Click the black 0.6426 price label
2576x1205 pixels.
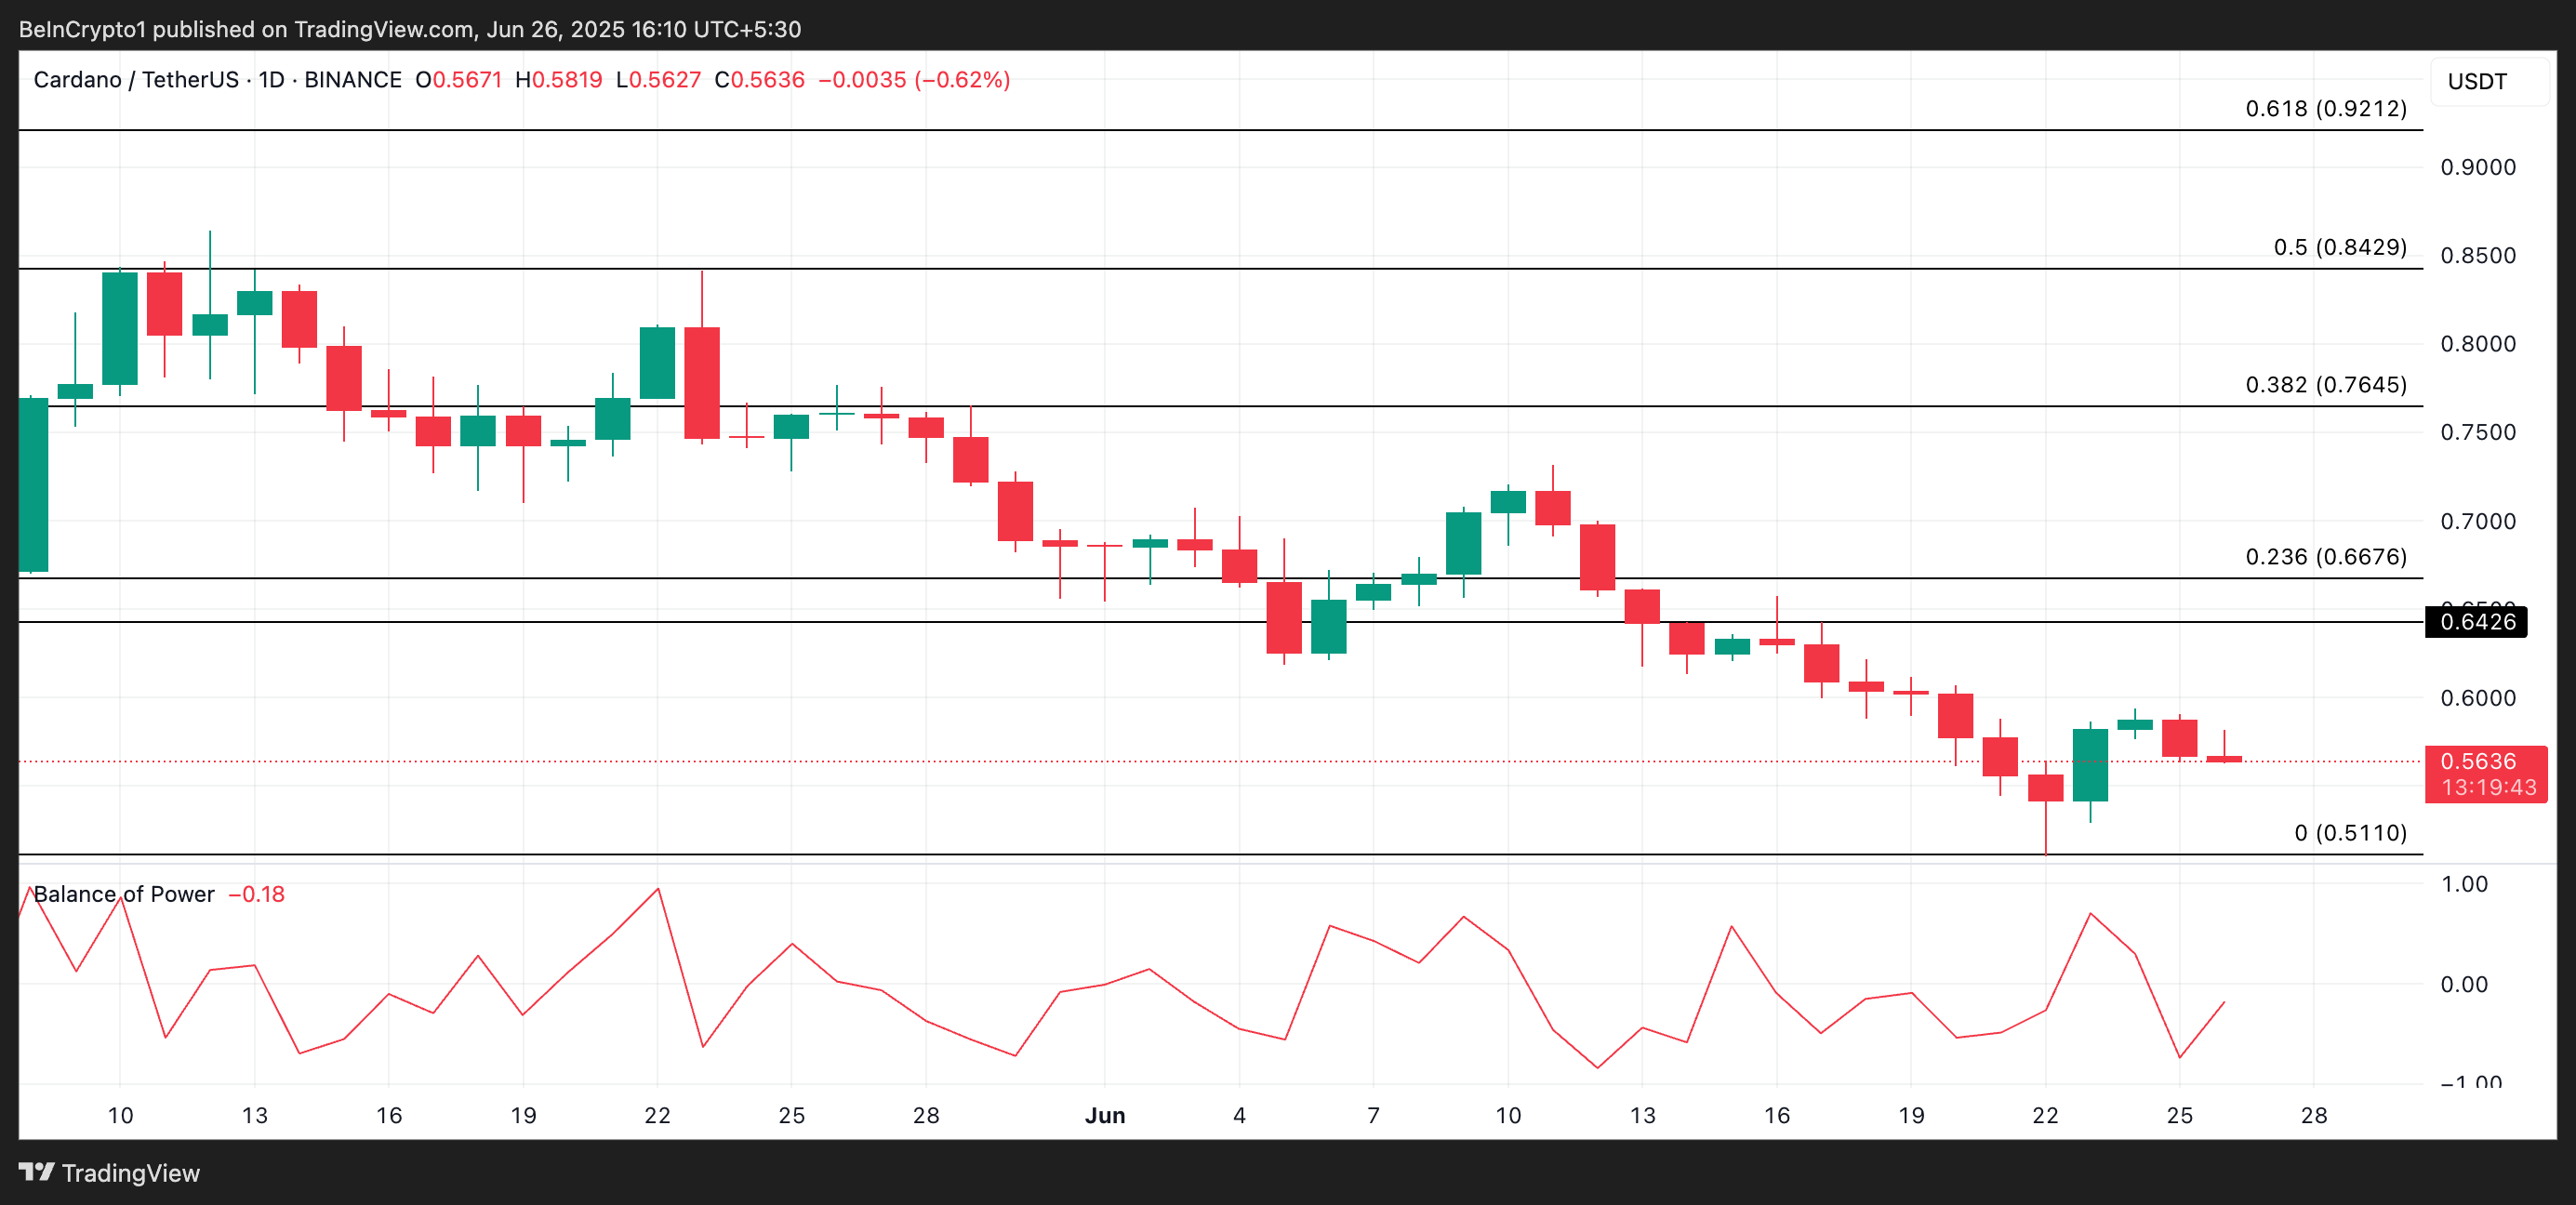2476,622
